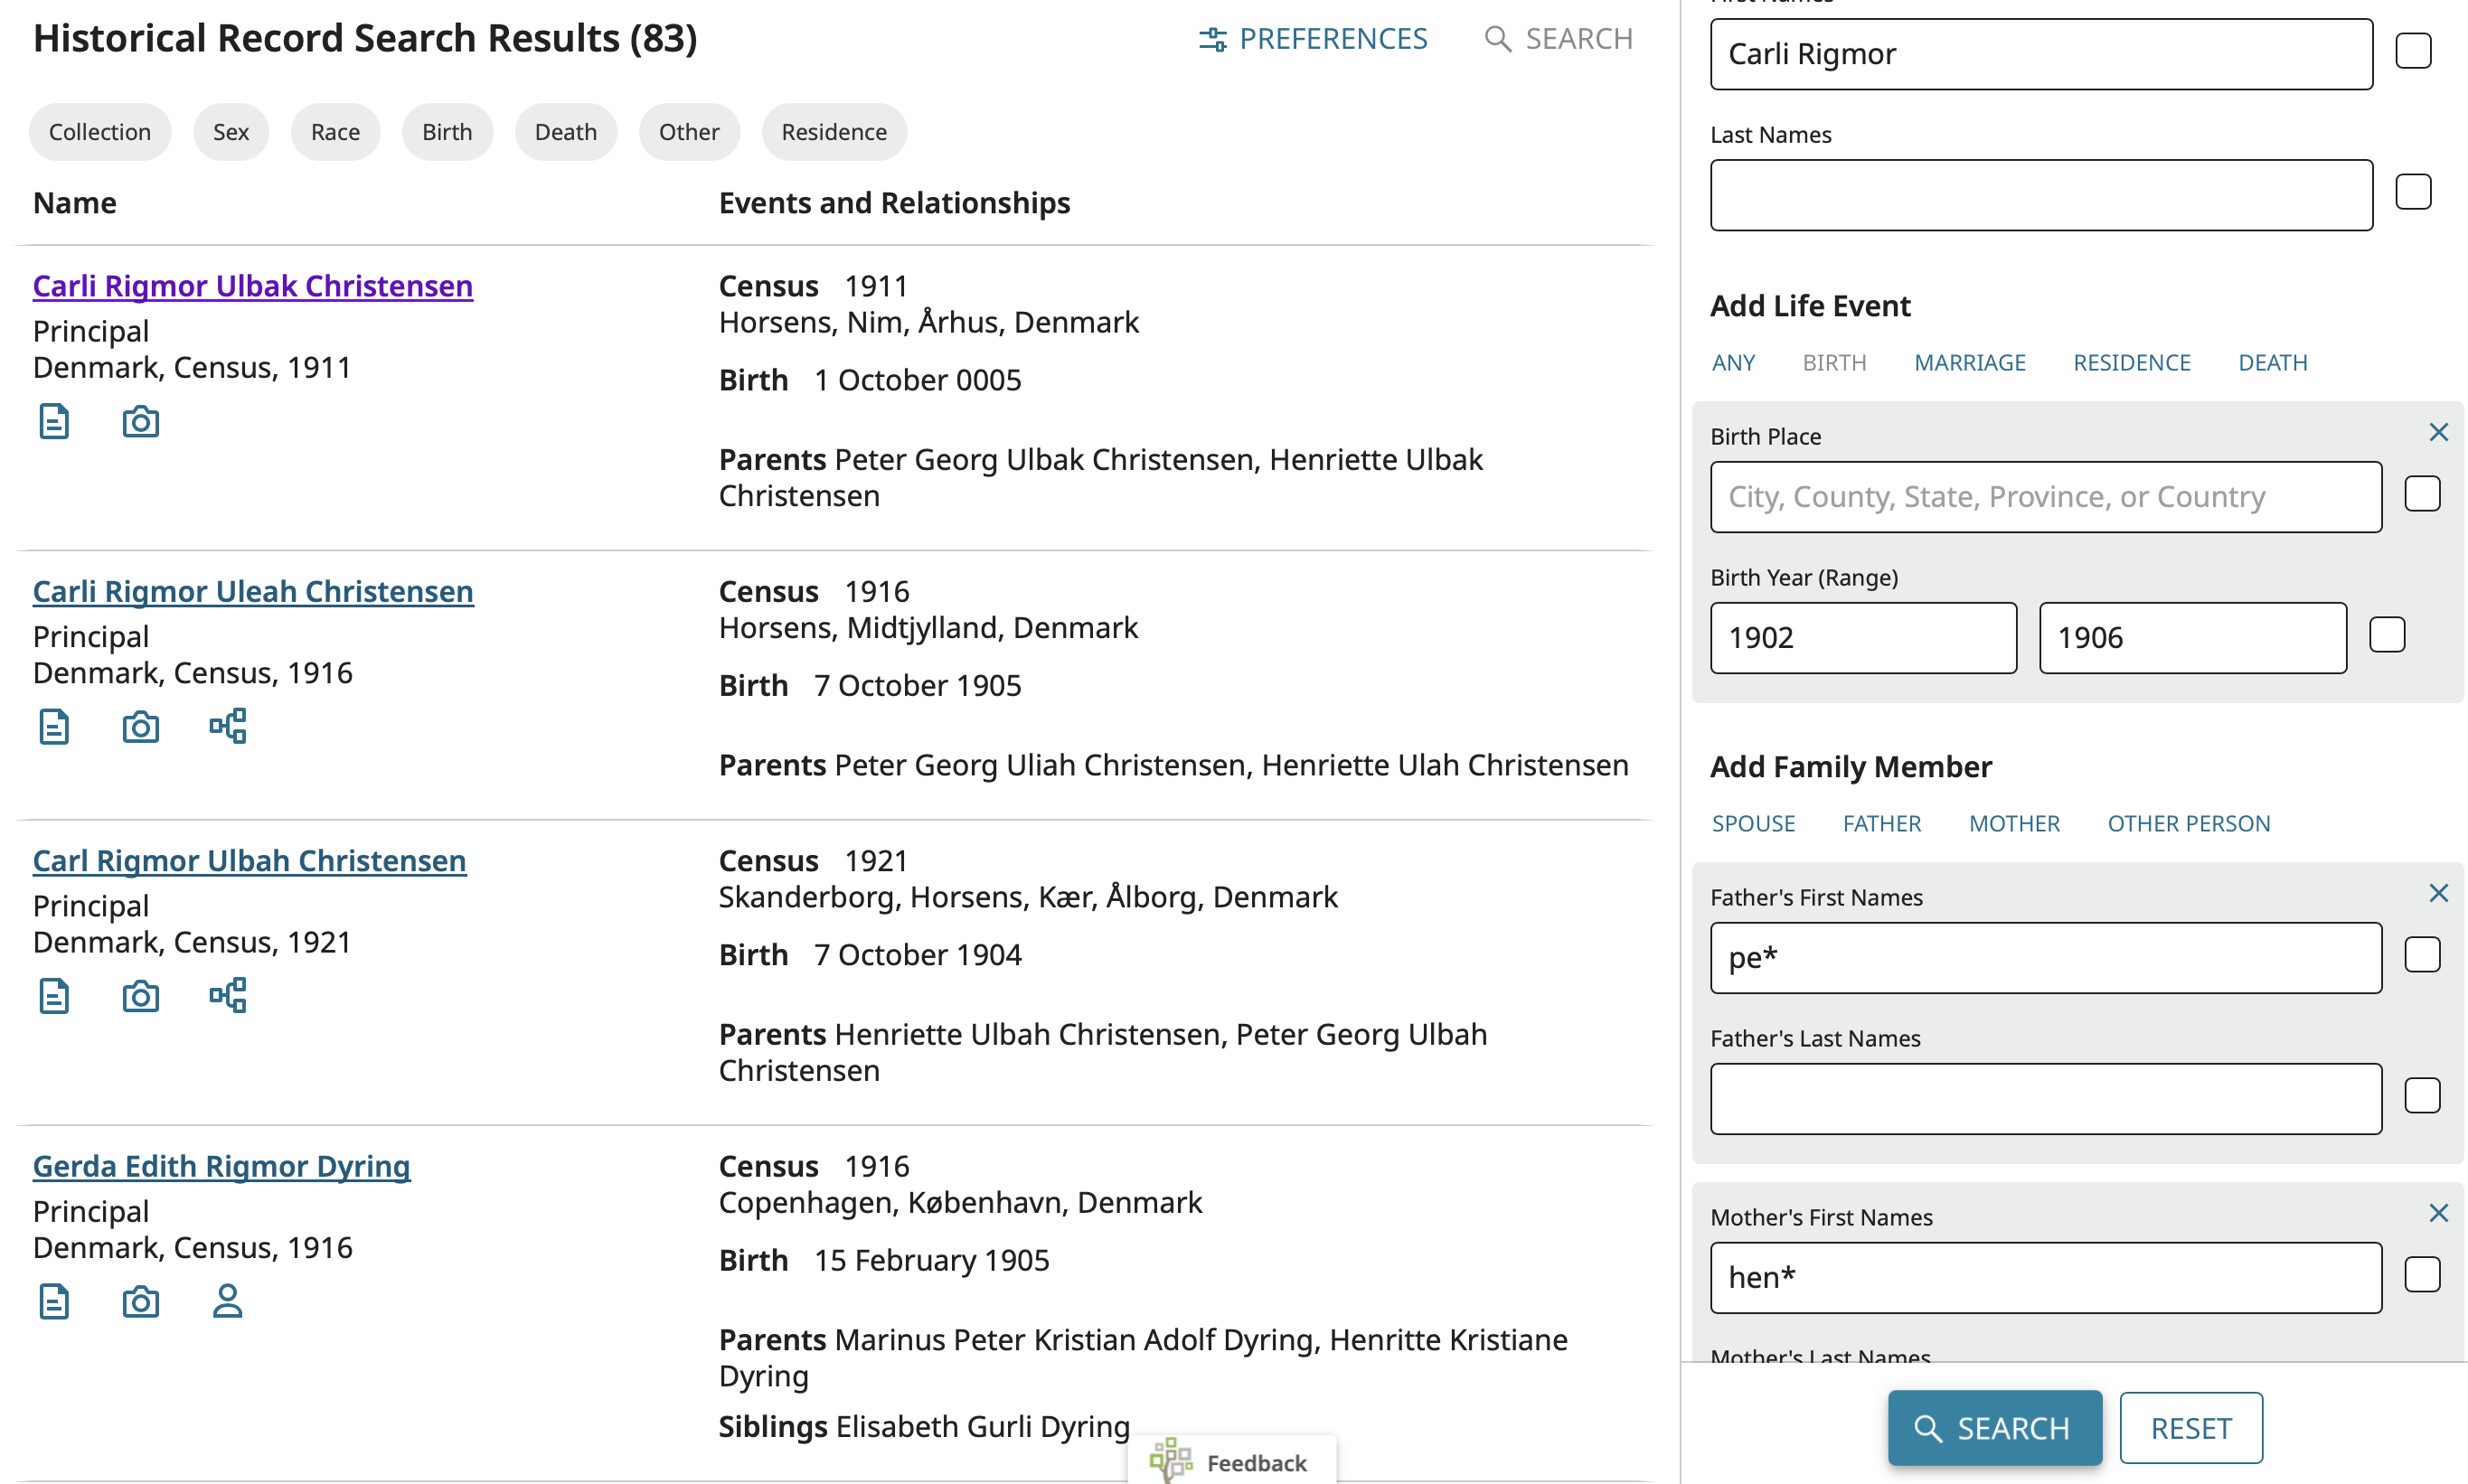This screenshot has width=2468, height=1484.
Task: Click the person profile icon under Gerda Edith Rigmor Dyring
Action: (227, 1301)
